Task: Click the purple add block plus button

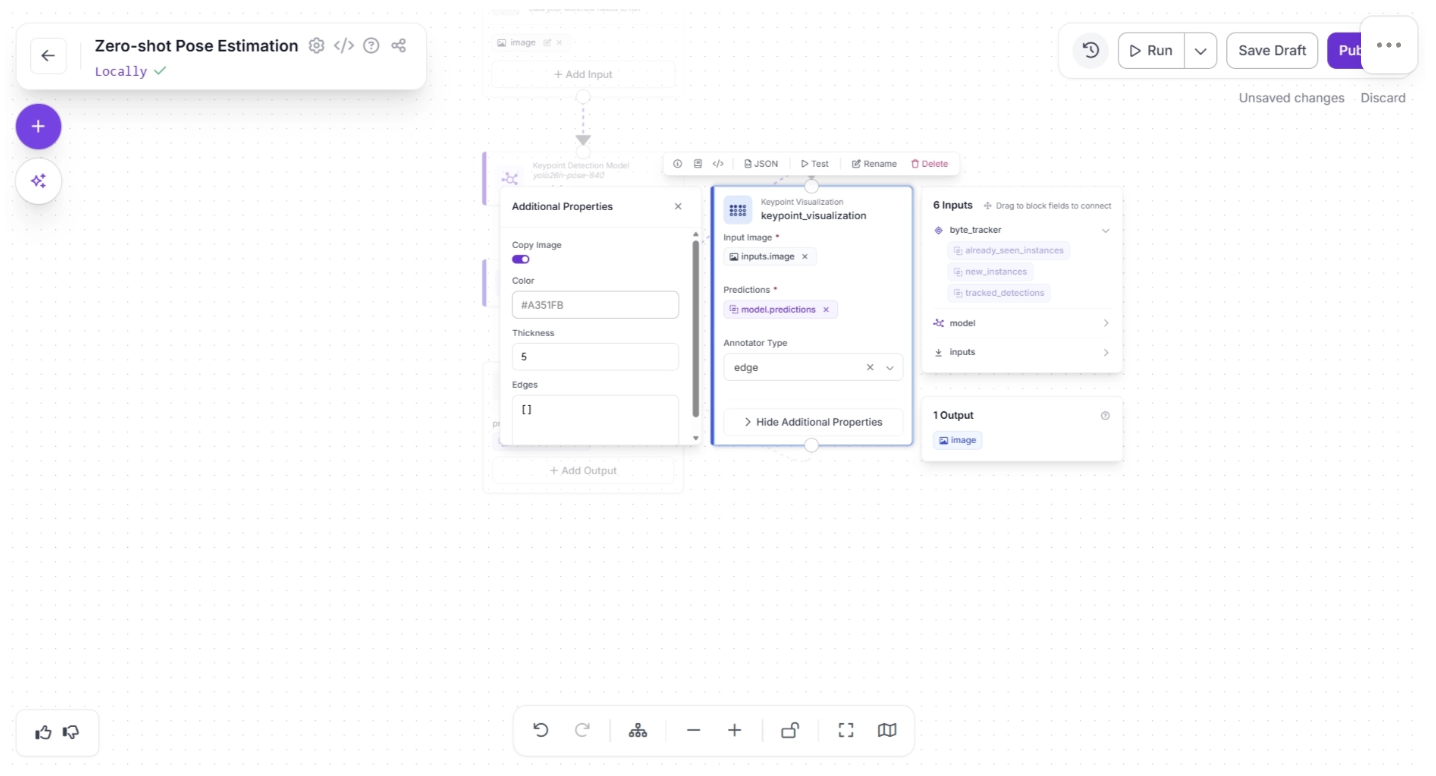Action: (x=38, y=127)
